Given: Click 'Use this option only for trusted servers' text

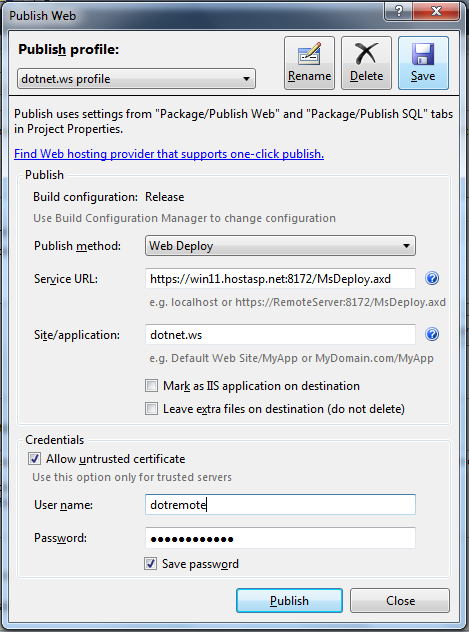Looking at the screenshot, I should pyautogui.click(x=132, y=477).
